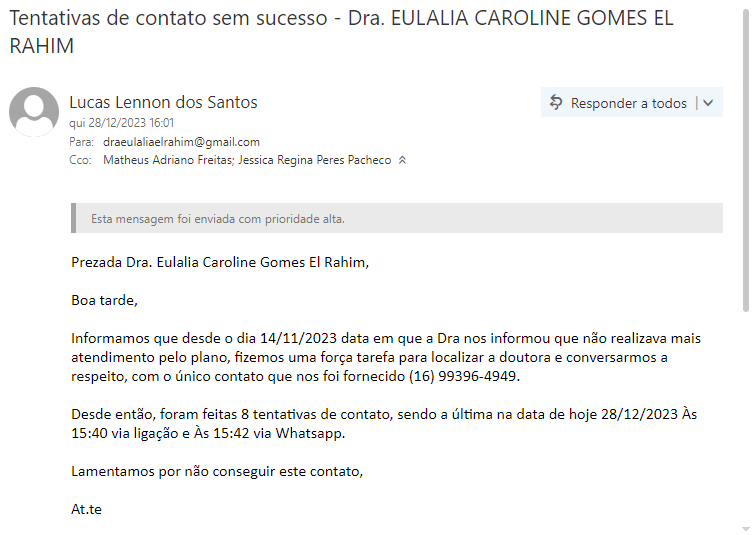Click the sender's profile avatar picture
755x535 pixels.
click(x=34, y=112)
